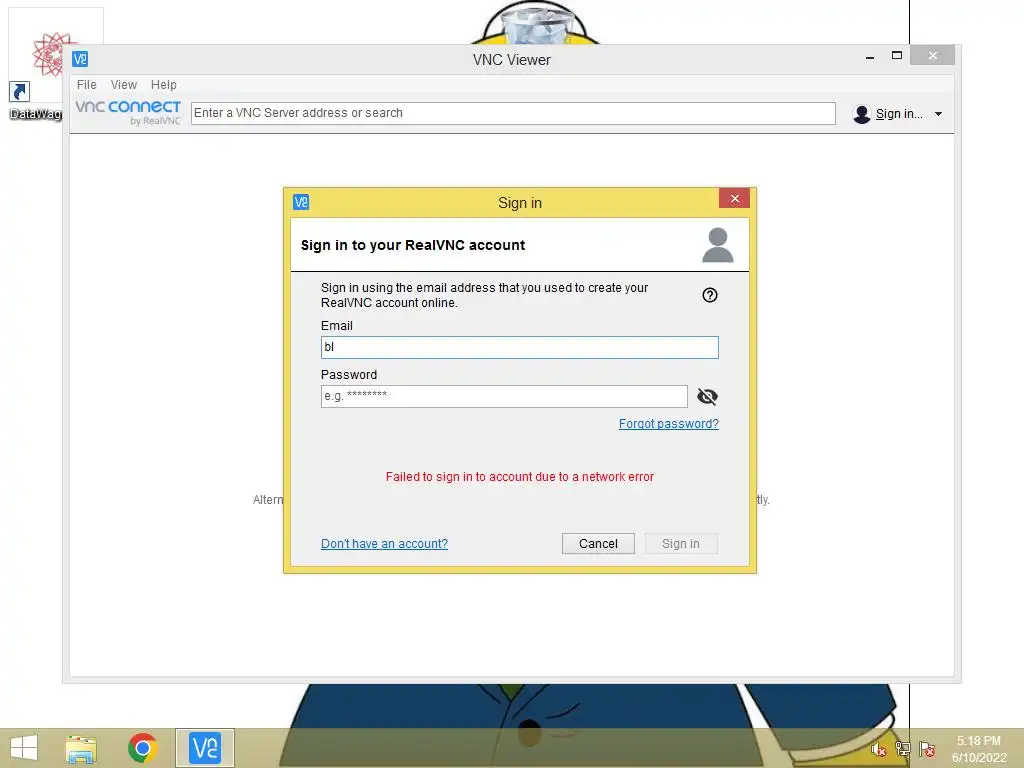Minimize the VNC Viewer window
This screenshot has width=1024, height=768.
[x=870, y=57]
